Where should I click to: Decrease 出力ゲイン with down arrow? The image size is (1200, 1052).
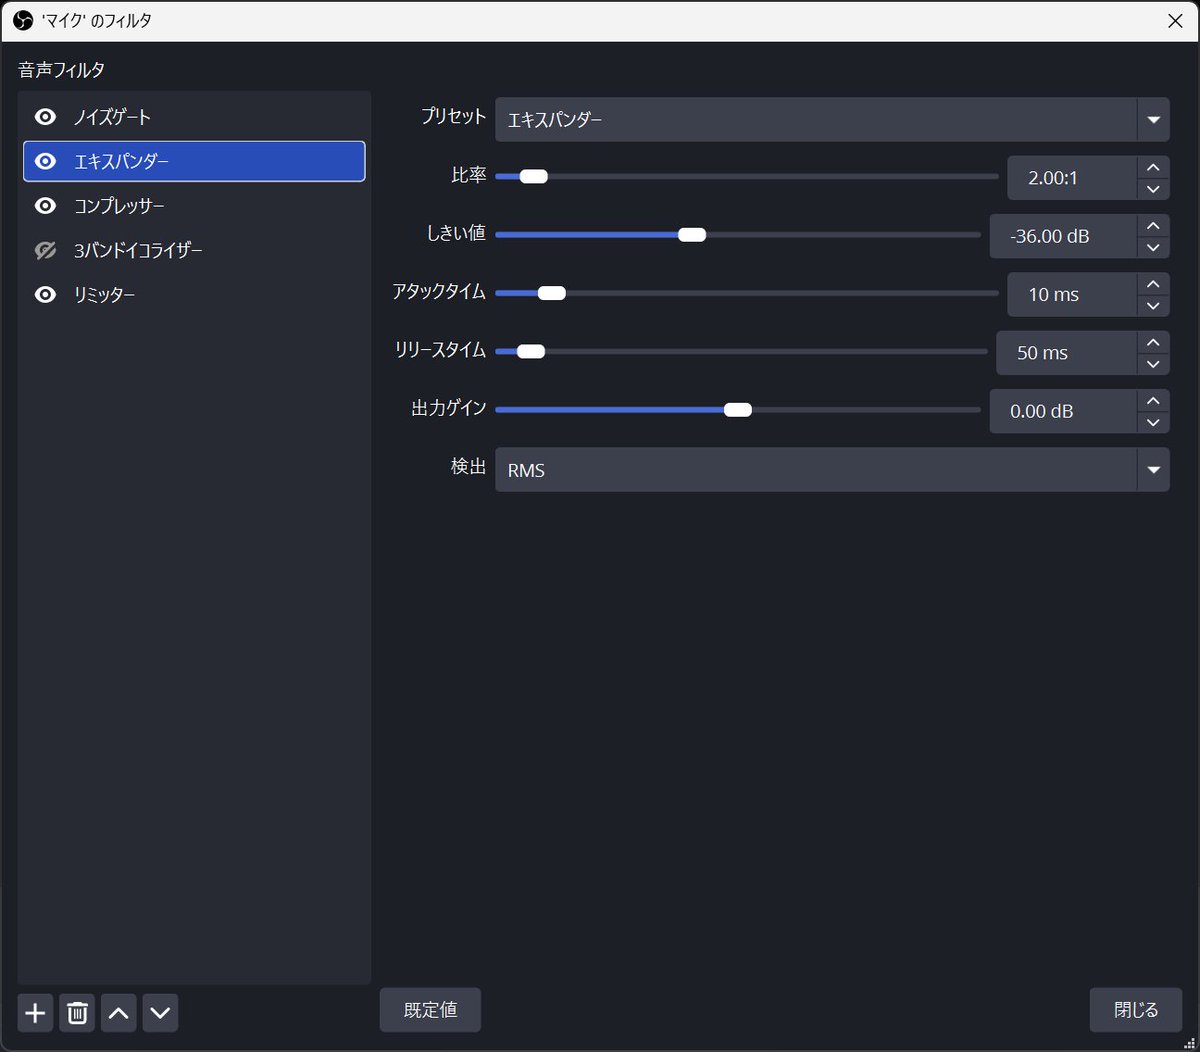pos(1153,422)
